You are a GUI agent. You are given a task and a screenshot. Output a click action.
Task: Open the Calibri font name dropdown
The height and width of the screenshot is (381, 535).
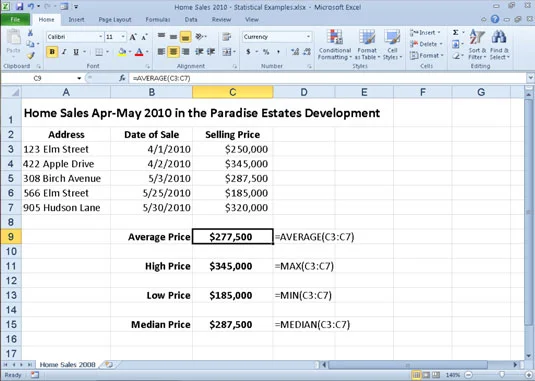click(x=101, y=37)
